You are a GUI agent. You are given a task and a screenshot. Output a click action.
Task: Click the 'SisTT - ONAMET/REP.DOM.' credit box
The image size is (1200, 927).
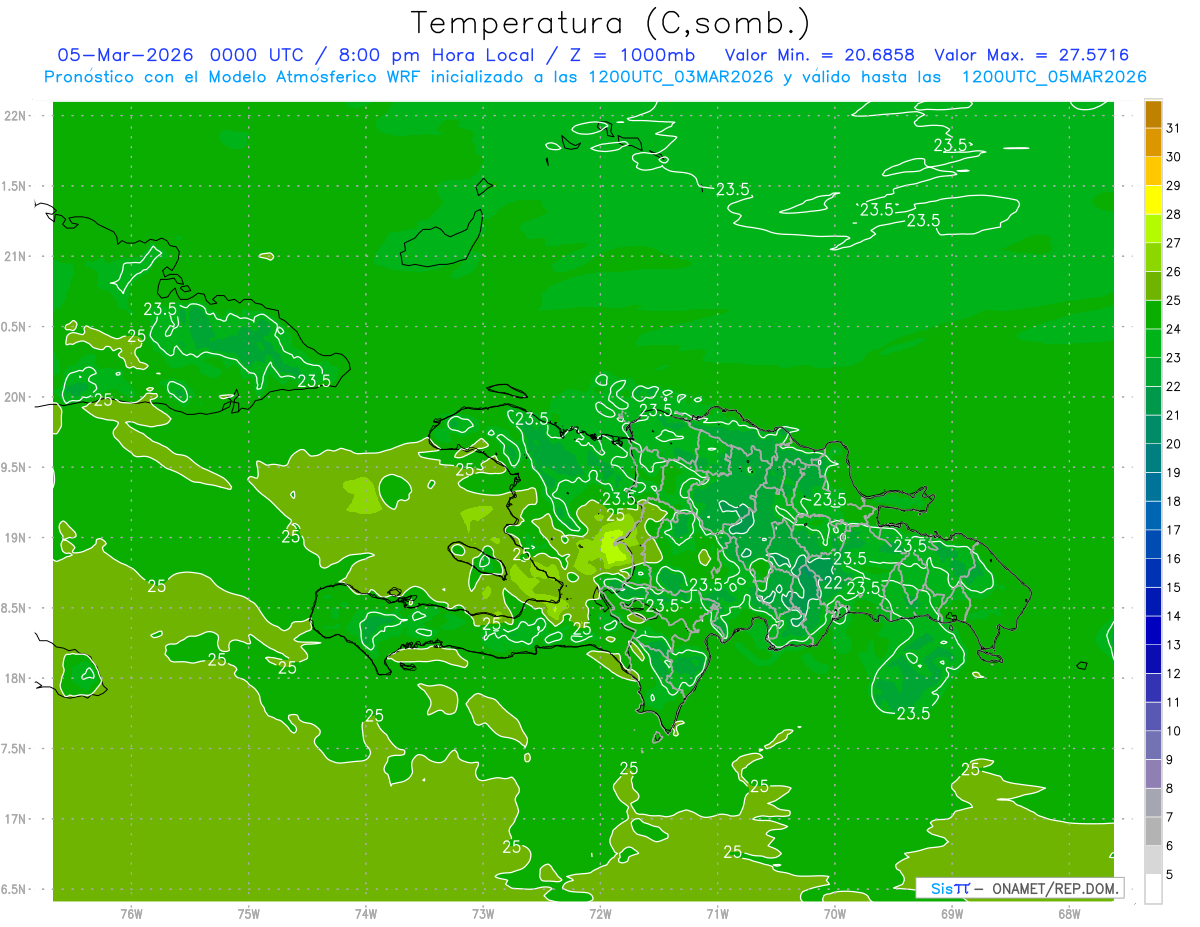(x=1020, y=888)
